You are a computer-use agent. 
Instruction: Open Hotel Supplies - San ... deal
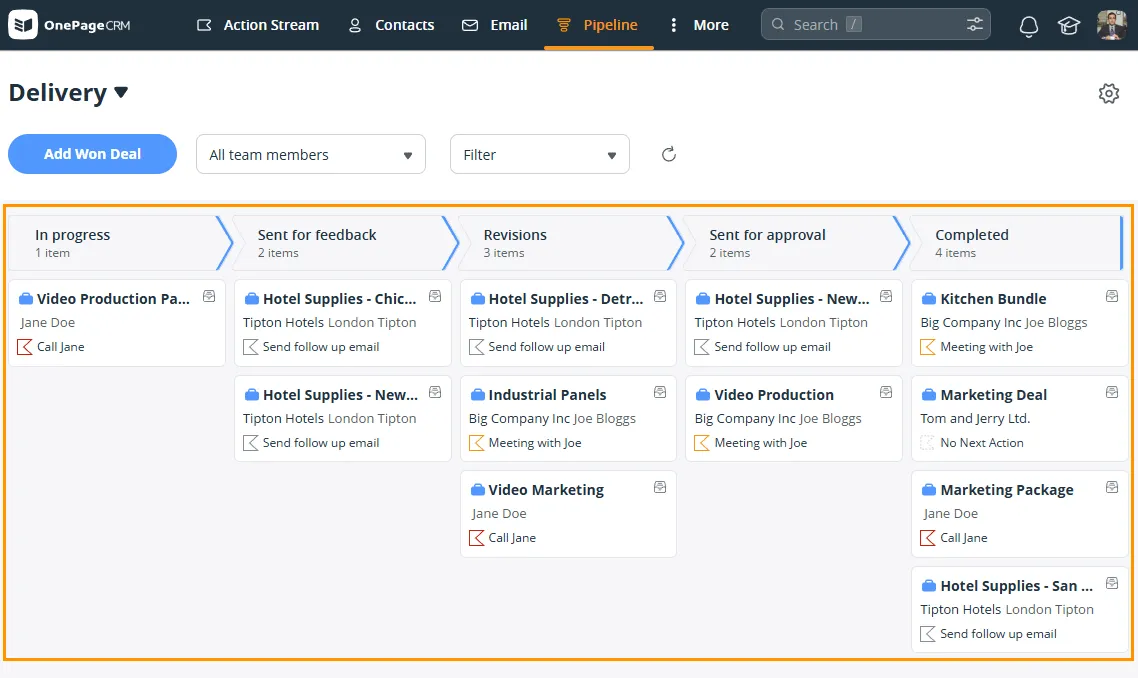click(x=1016, y=587)
